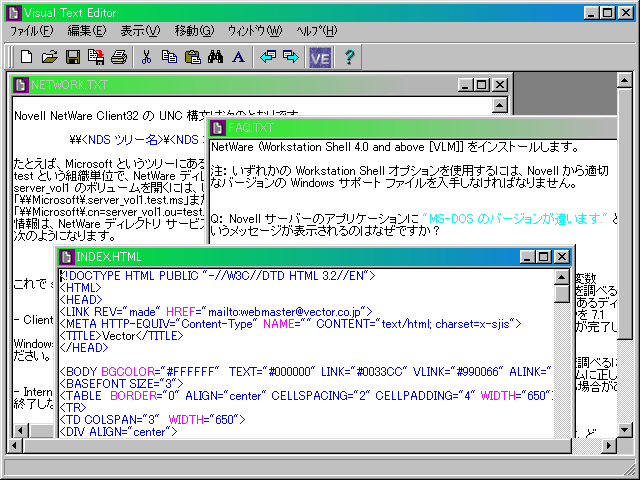Click the <HTML> tag line
This screenshot has width=640, height=480.
pyautogui.click(x=80, y=288)
